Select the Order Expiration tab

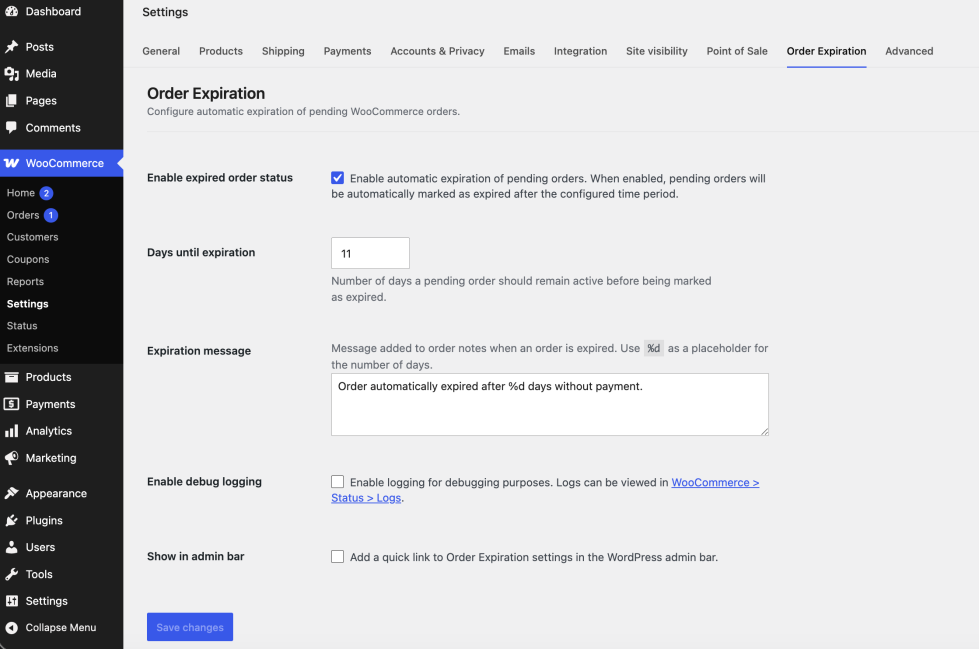click(x=826, y=51)
